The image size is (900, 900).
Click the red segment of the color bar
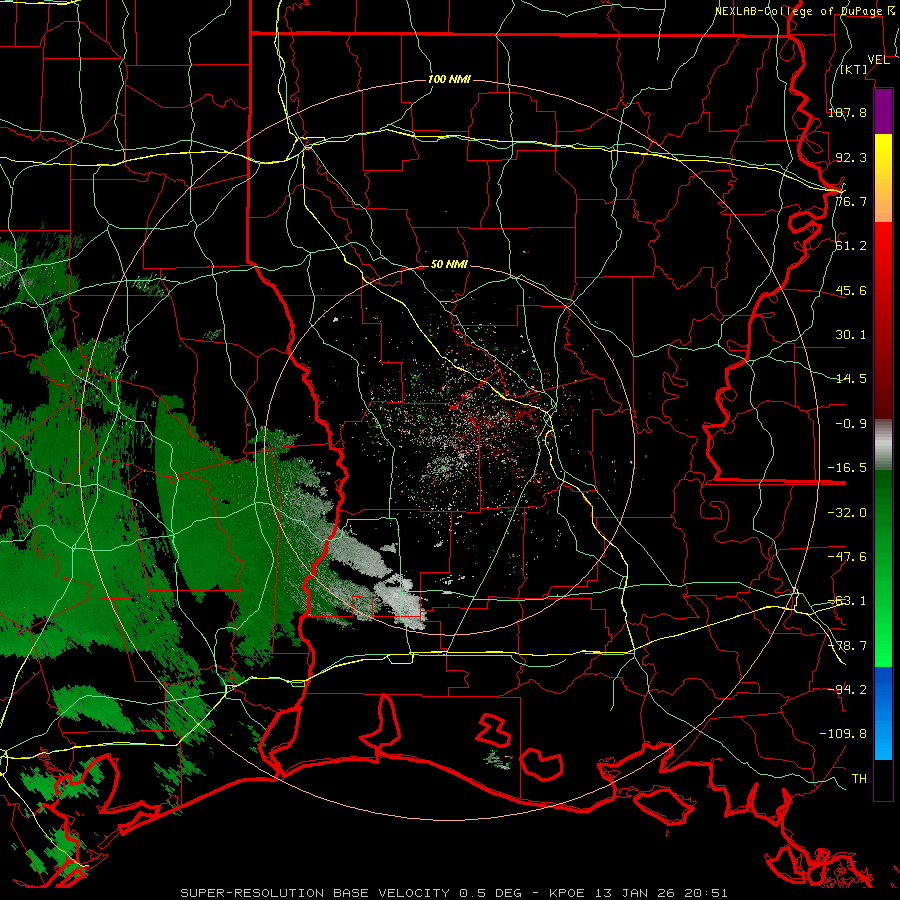tap(883, 320)
